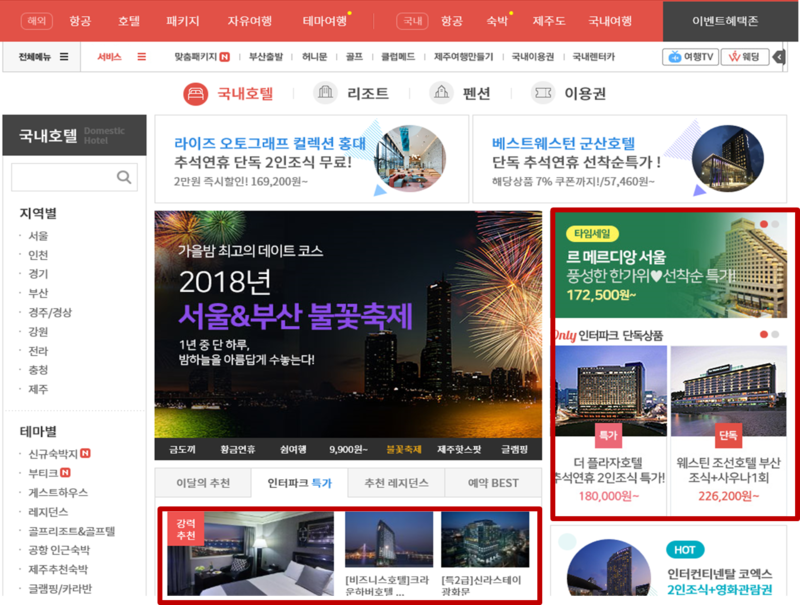Open 강력추천 hotel room thumbnail

click(251, 554)
